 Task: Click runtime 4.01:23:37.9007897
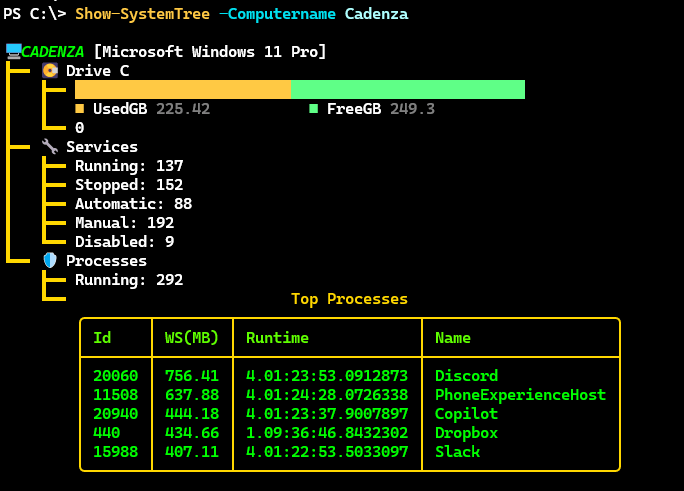tap(327, 413)
